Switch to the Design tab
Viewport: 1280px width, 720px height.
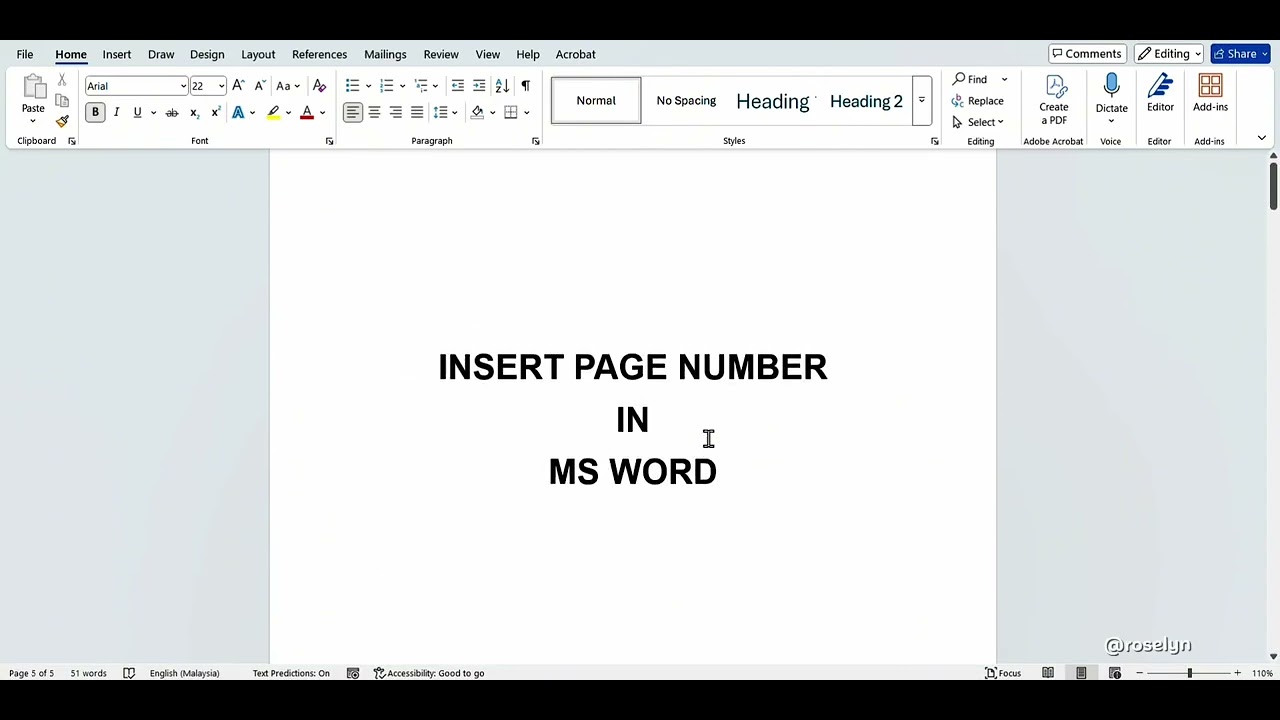pyautogui.click(x=207, y=54)
